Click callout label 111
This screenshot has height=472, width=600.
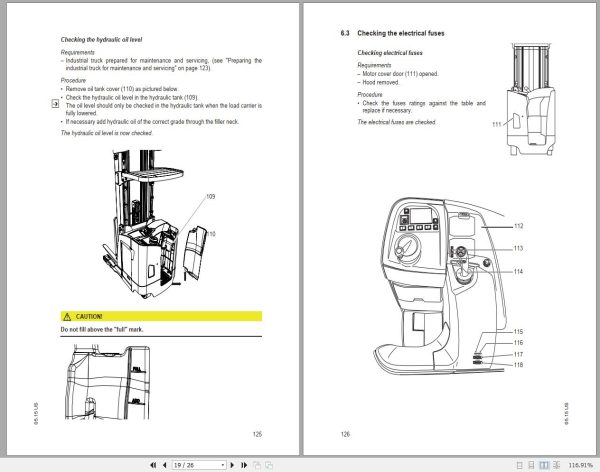[496, 124]
